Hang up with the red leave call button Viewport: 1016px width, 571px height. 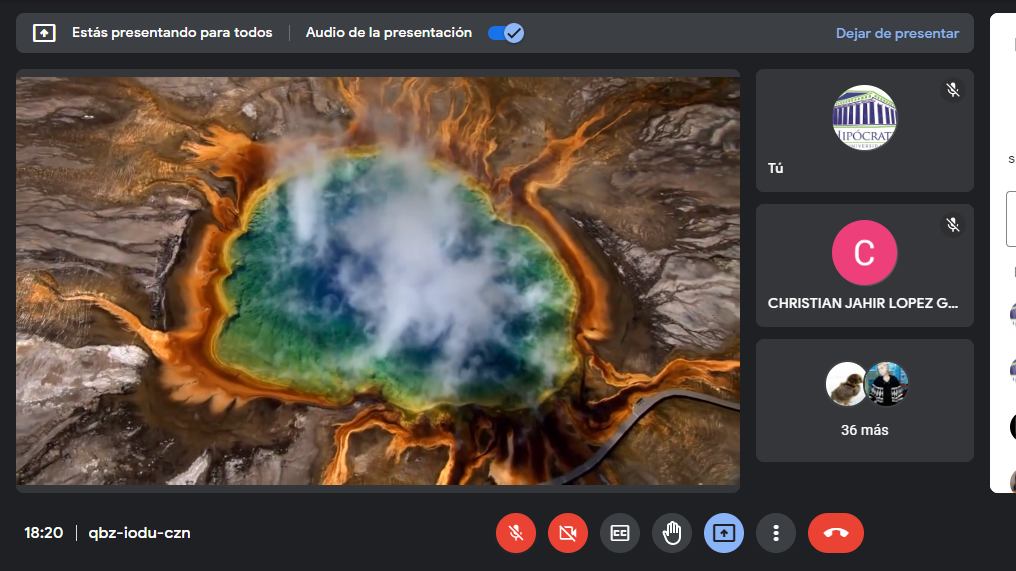[x=836, y=533]
